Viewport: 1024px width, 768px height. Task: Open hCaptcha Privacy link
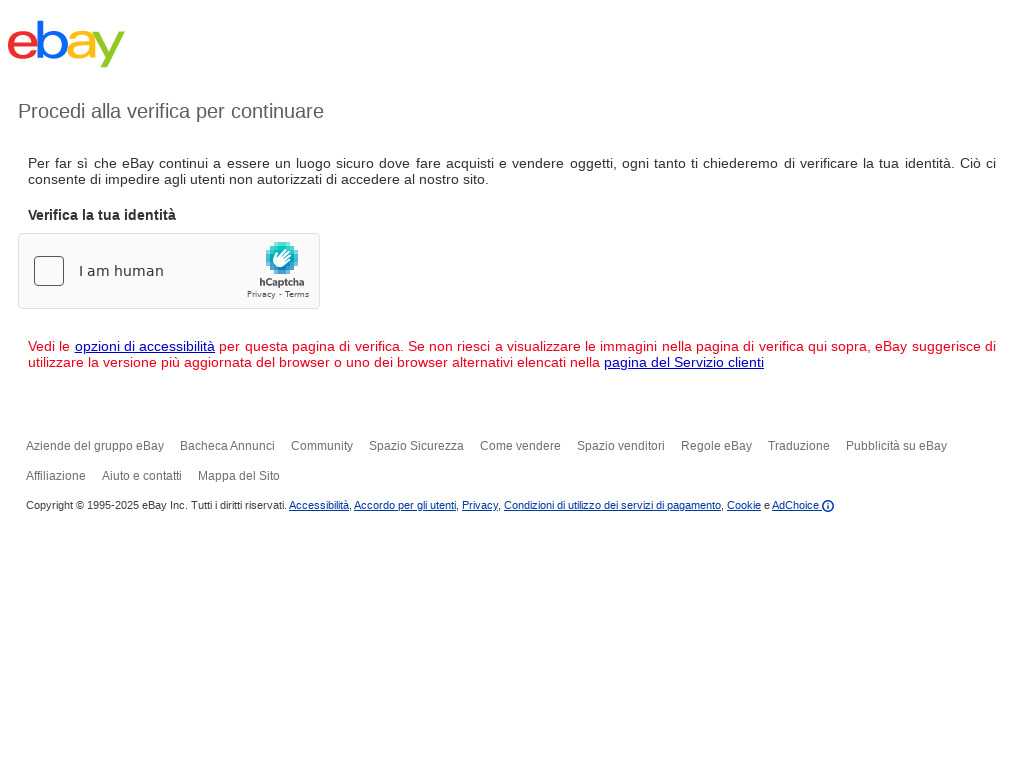[x=261, y=295]
